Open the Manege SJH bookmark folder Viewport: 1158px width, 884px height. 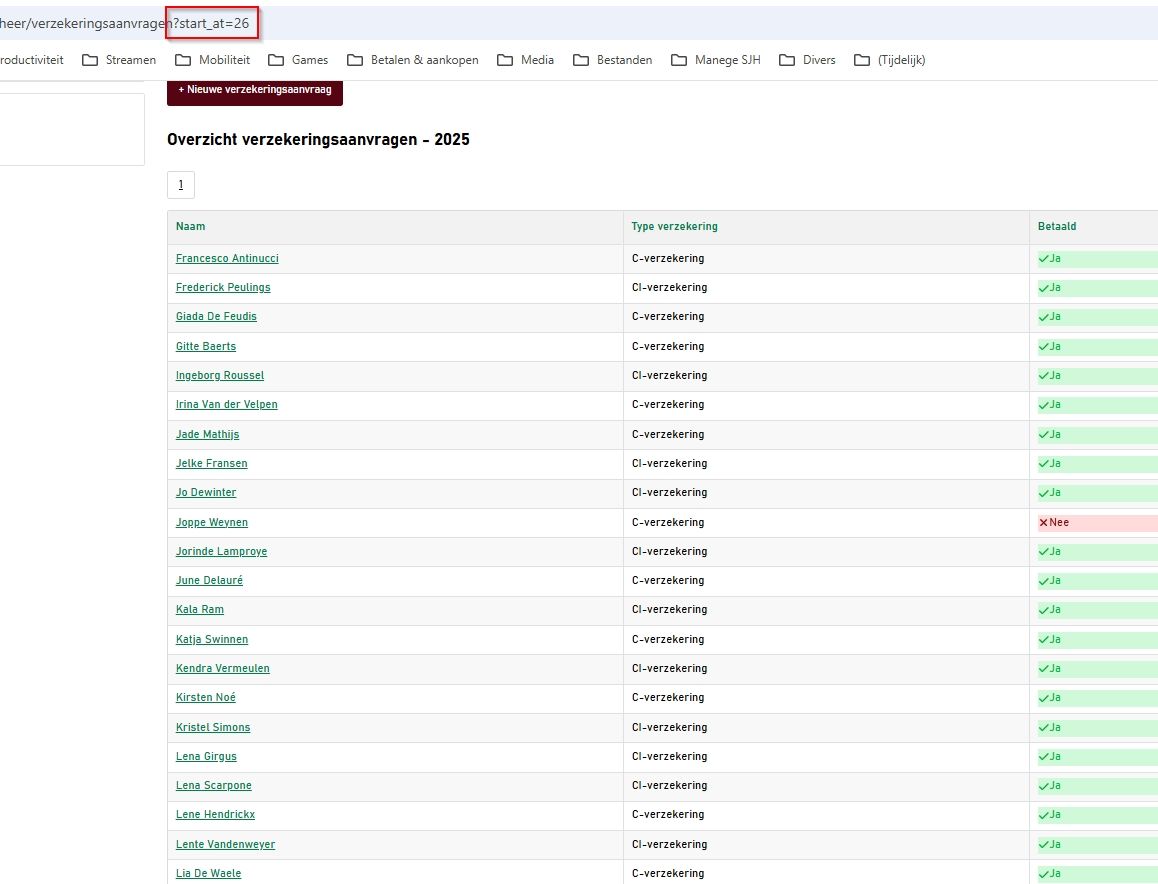tap(716, 60)
